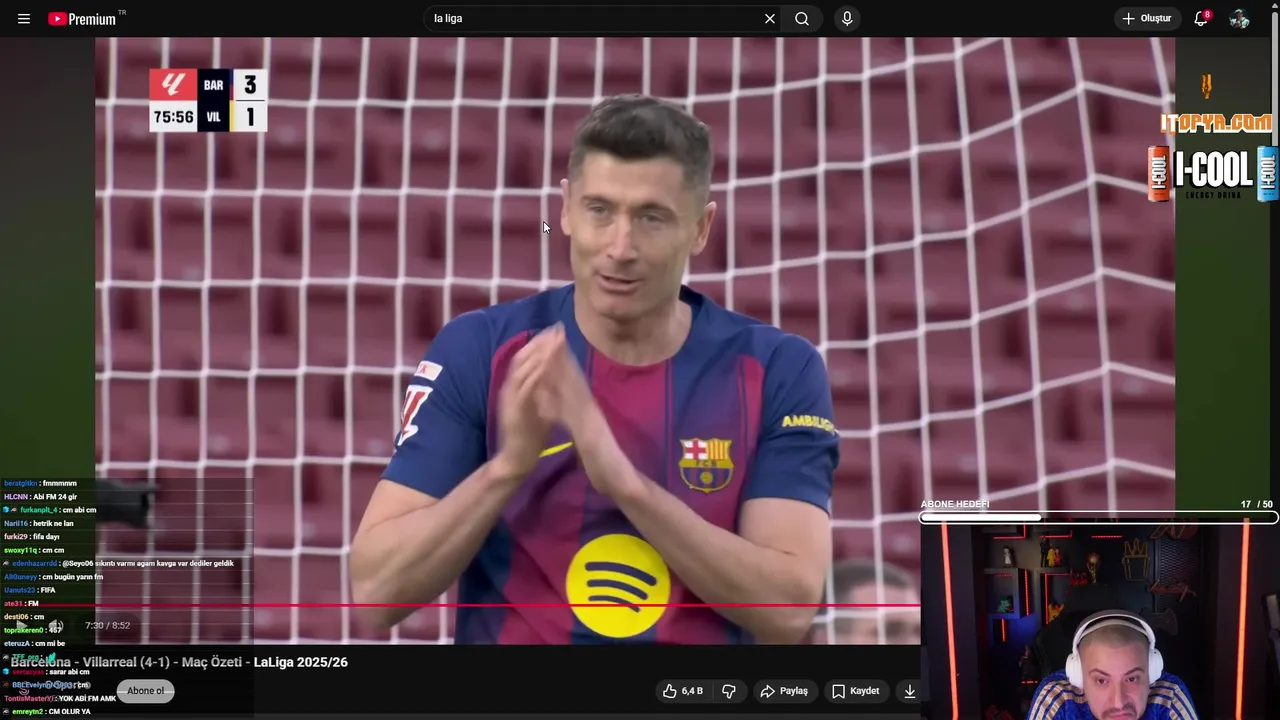Viewport: 1280px width, 720px height.
Task: Select chat message 'hetrik ne lan'
Action: 53,524
